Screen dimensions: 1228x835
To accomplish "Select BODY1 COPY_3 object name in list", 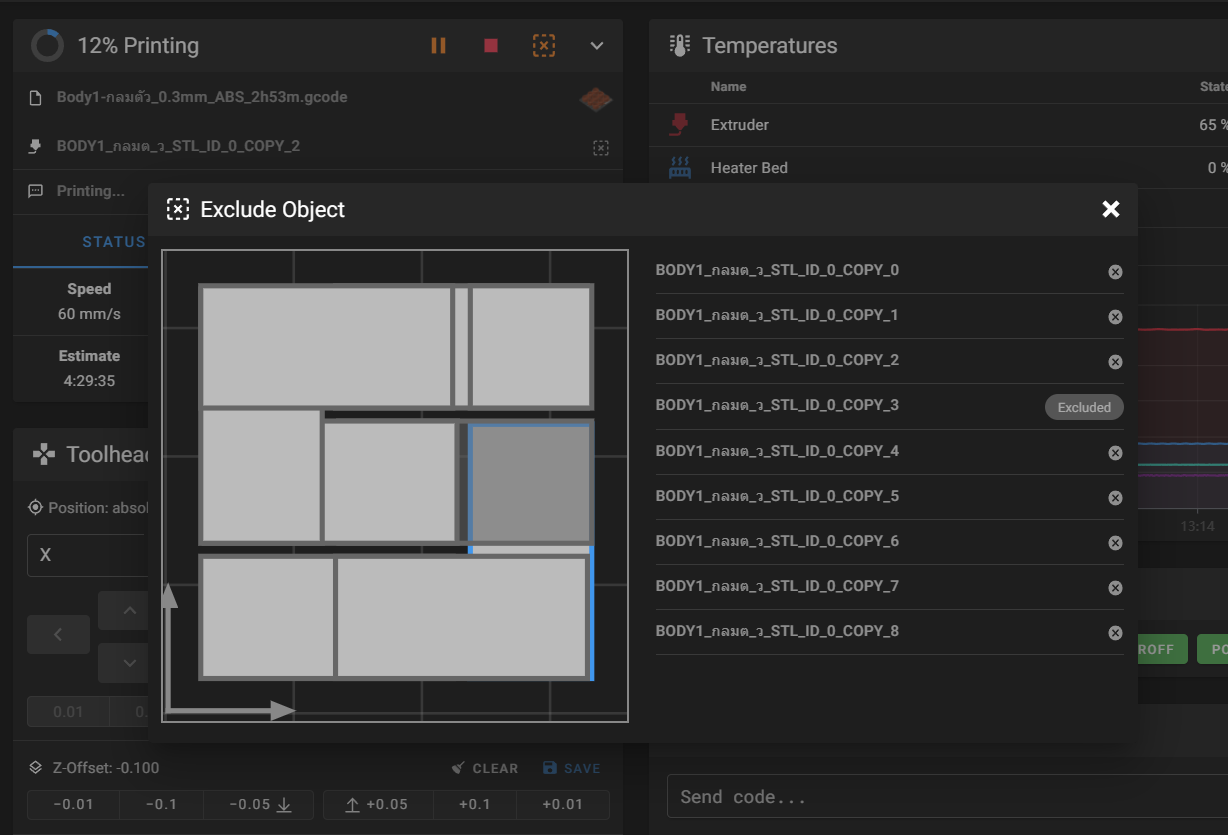I will coord(777,405).
